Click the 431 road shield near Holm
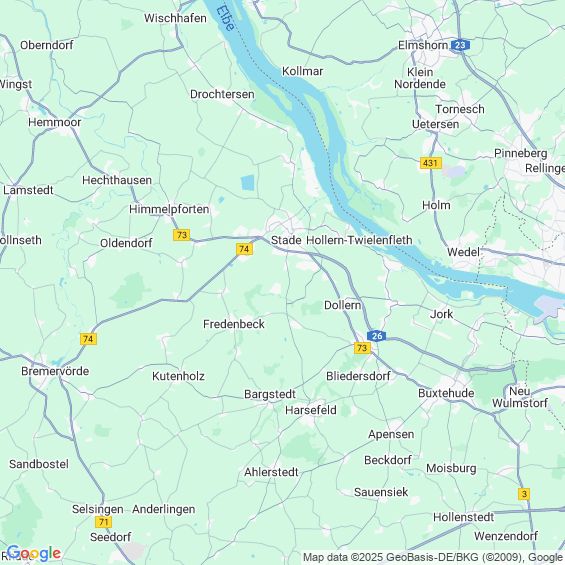Viewport: 565px width, 565px height. [431, 163]
